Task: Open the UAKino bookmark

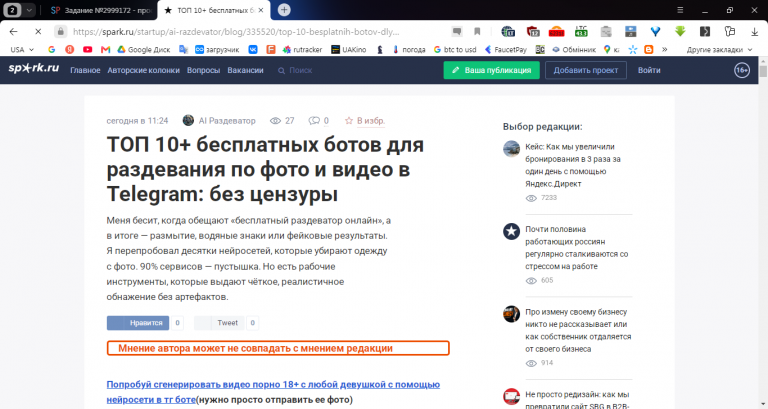Action: click(x=349, y=49)
